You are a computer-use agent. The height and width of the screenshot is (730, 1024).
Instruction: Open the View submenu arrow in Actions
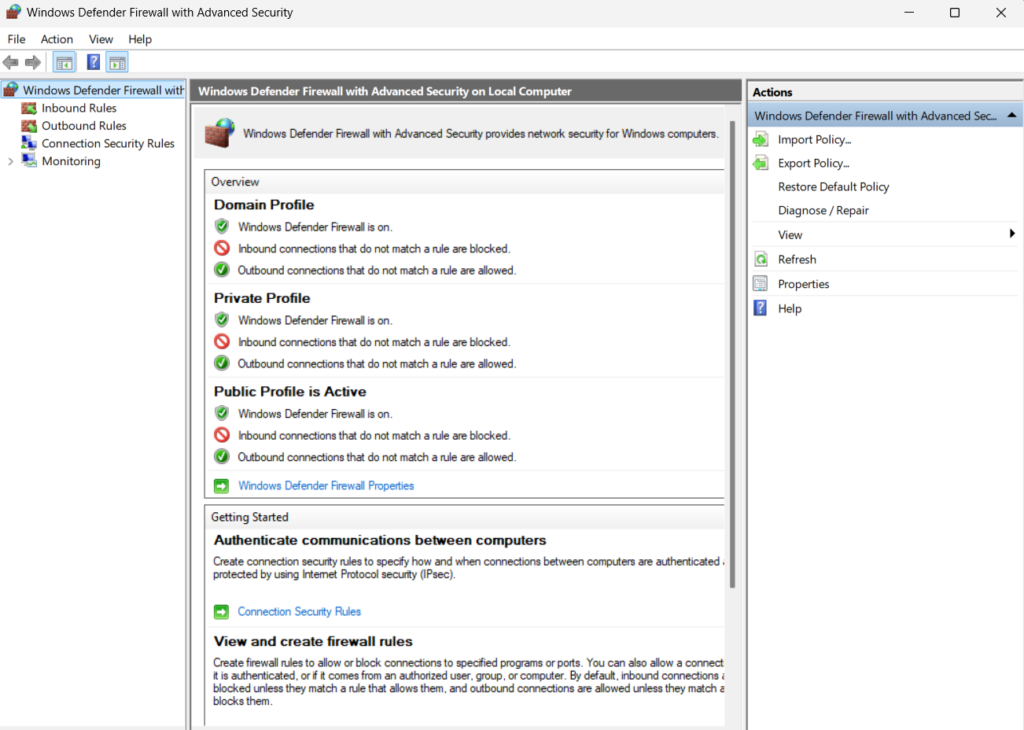point(1012,234)
